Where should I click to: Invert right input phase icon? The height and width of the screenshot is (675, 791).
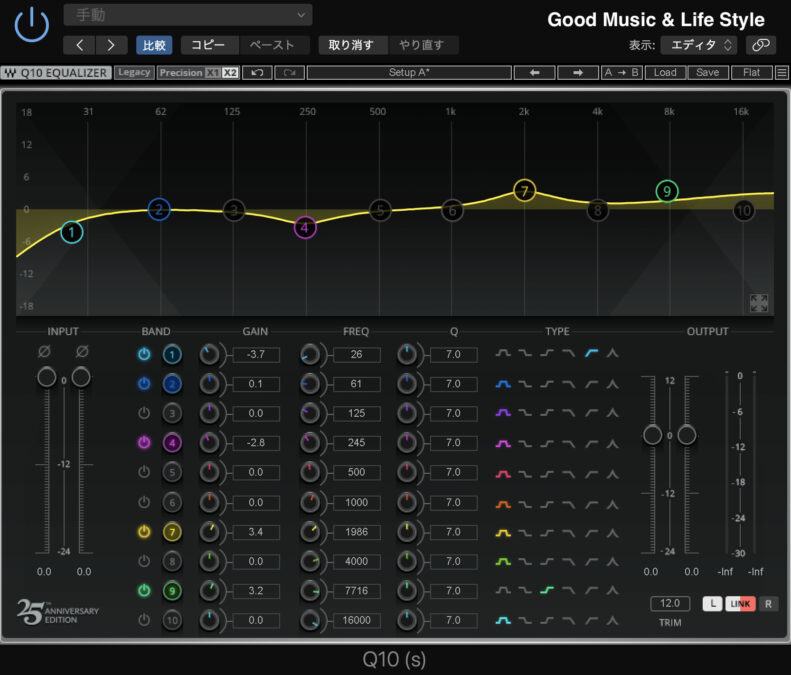pyautogui.click(x=82, y=351)
